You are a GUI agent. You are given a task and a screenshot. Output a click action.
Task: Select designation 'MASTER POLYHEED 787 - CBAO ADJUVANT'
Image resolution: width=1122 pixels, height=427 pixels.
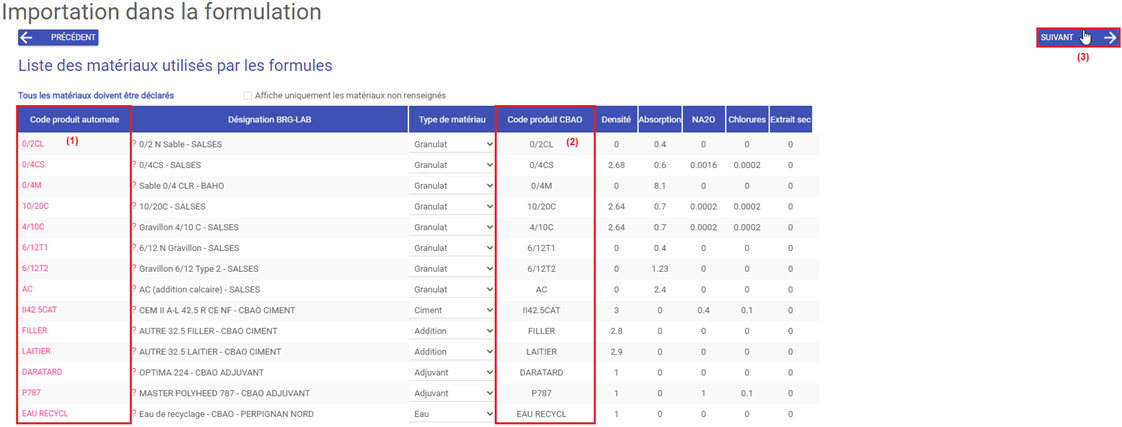[x=224, y=393]
